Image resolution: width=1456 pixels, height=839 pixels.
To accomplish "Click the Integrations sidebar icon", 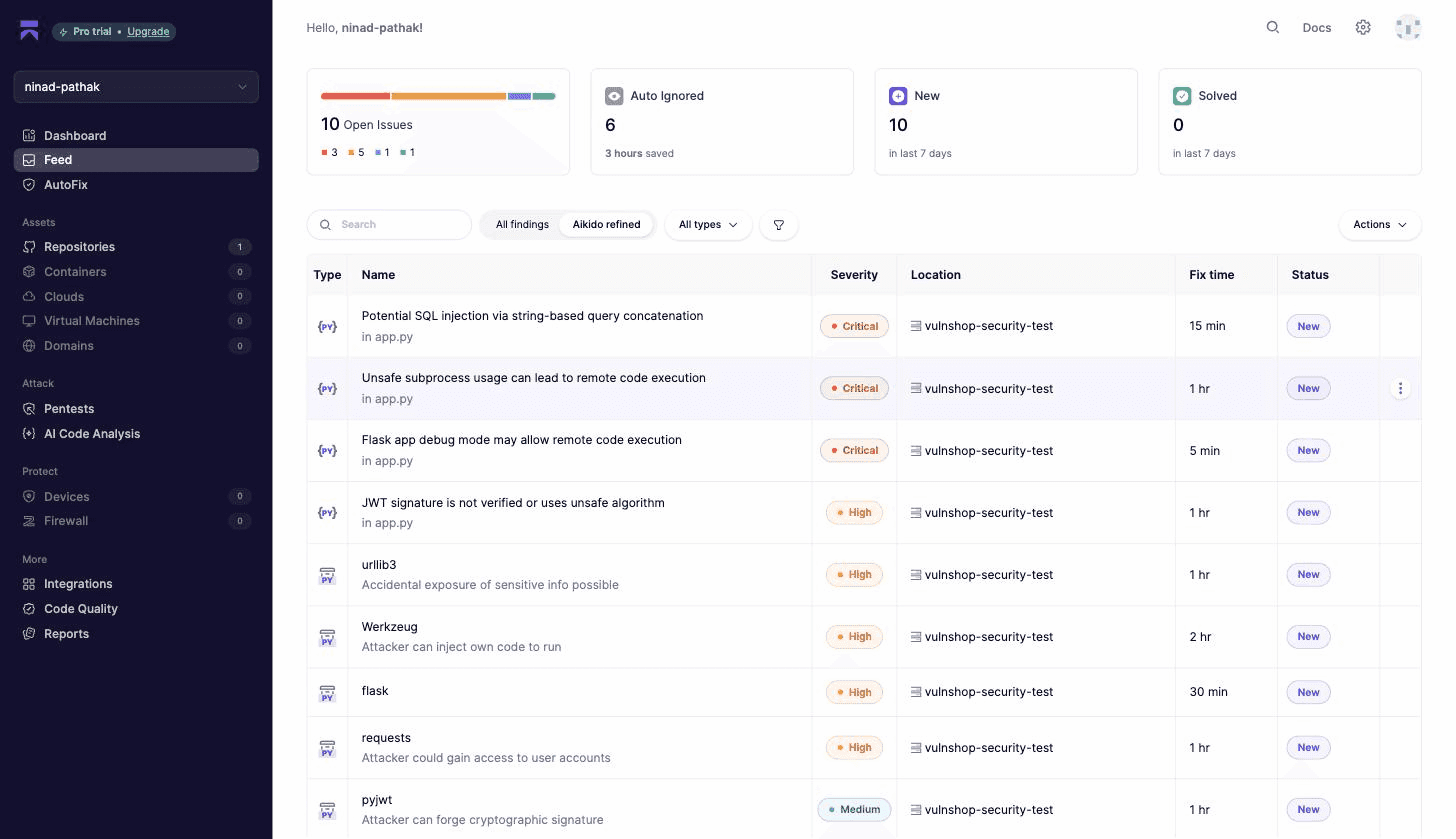I will 29,584.
